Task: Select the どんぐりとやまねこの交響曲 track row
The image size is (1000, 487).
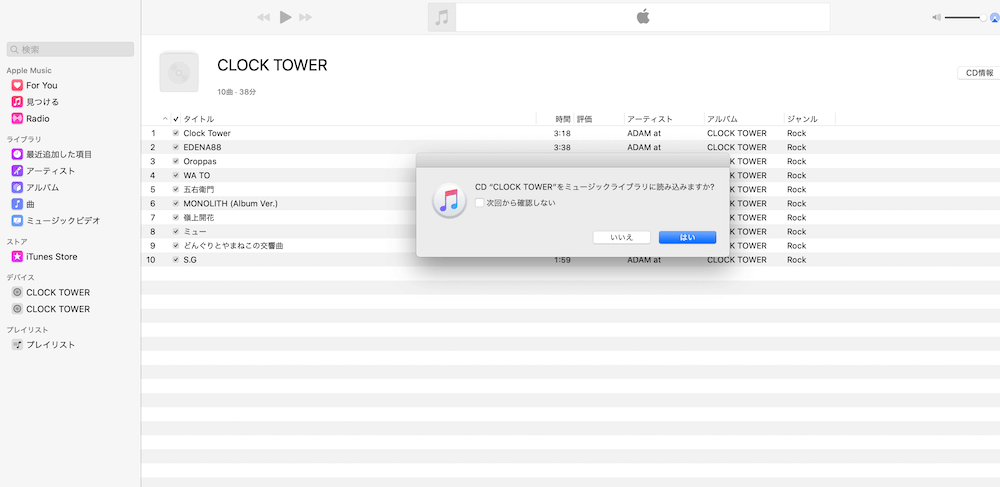Action: click(570, 245)
